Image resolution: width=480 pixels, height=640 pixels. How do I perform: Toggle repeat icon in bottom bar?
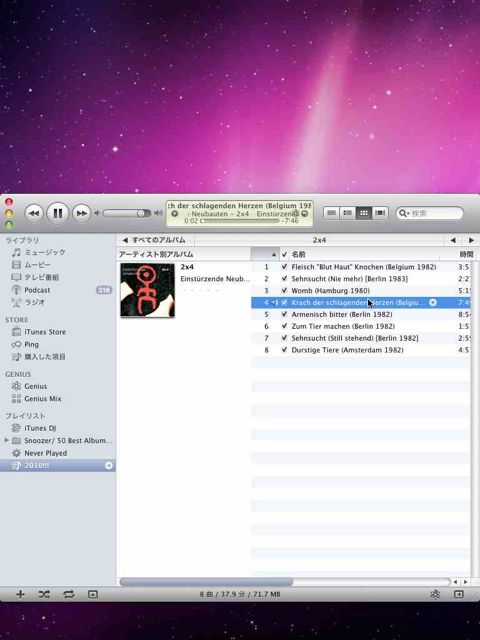pyautogui.click(x=69, y=594)
